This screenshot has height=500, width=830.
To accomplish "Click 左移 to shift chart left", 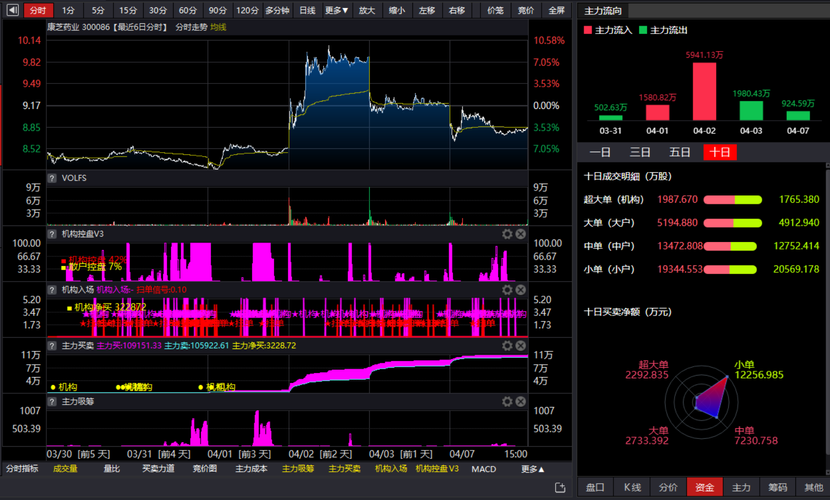I will point(427,10).
